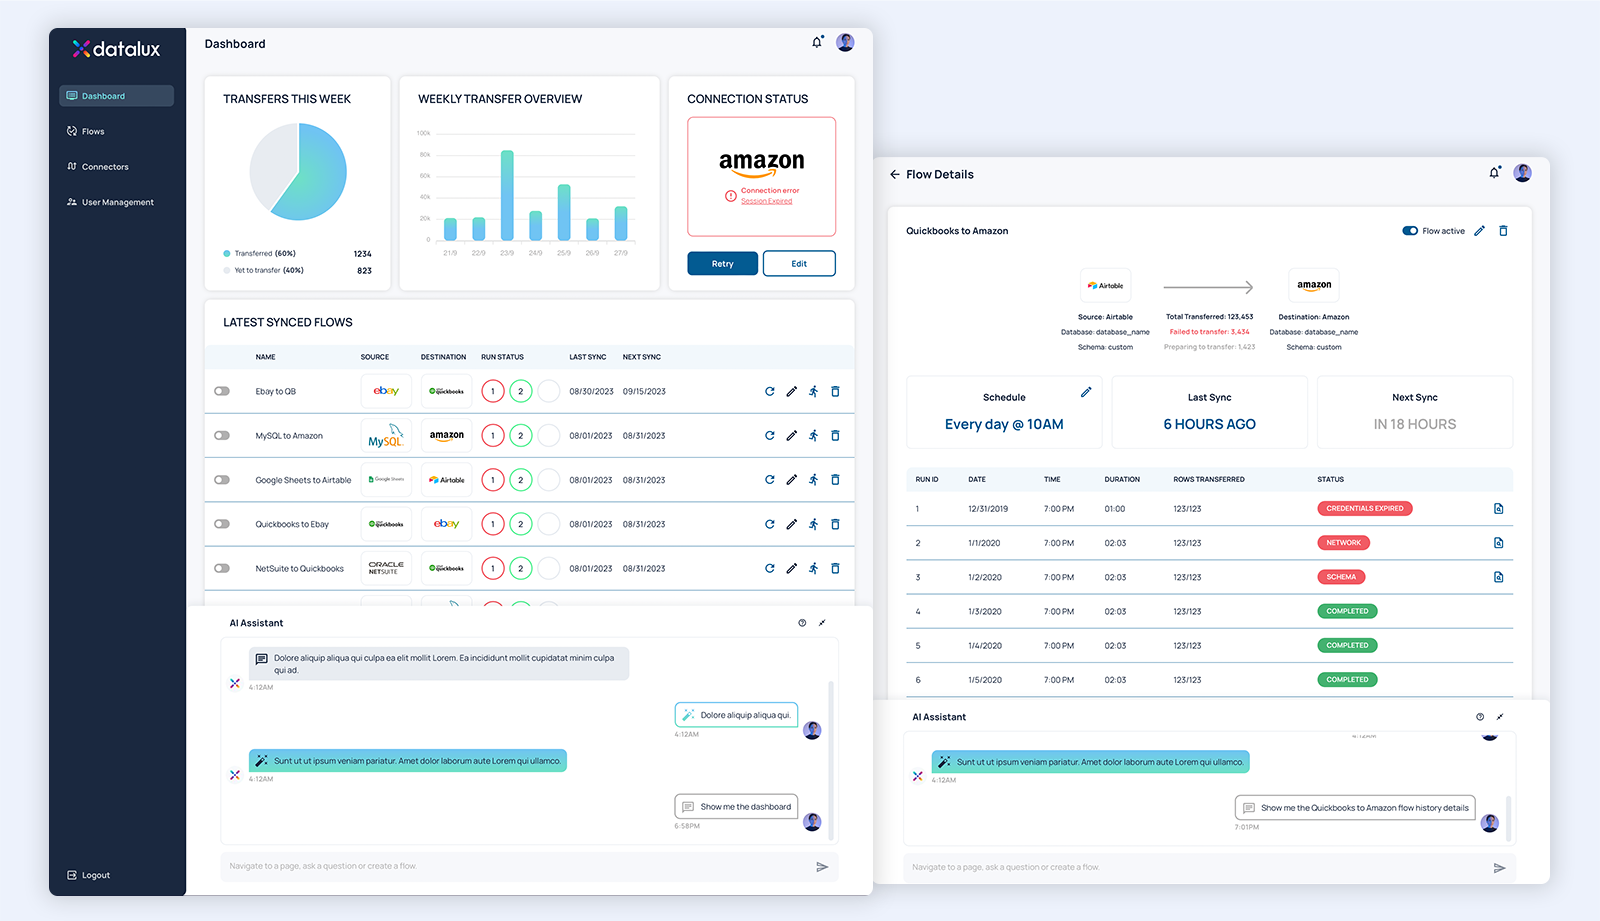The height and width of the screenshot is (921, 1600).
Task: Delete the Quickbooks to Amazon flow
Action: point(1503,231)
